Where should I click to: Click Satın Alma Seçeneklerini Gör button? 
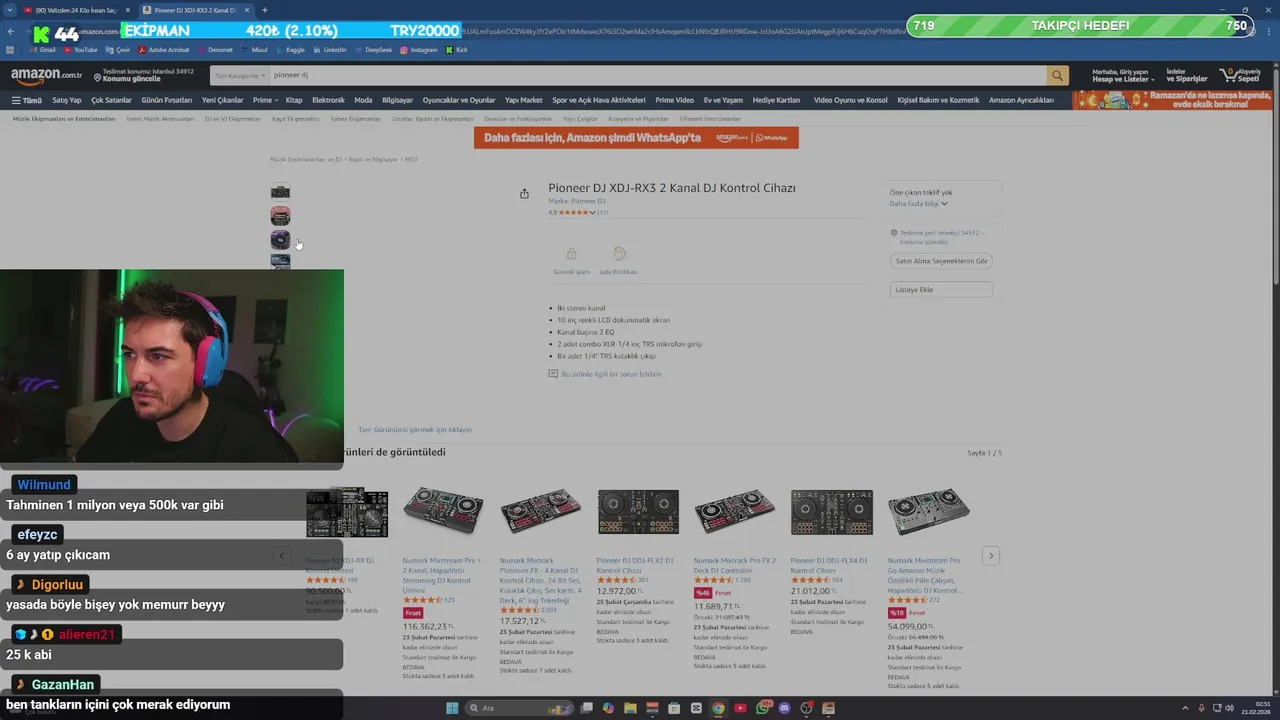pos(941,261)
